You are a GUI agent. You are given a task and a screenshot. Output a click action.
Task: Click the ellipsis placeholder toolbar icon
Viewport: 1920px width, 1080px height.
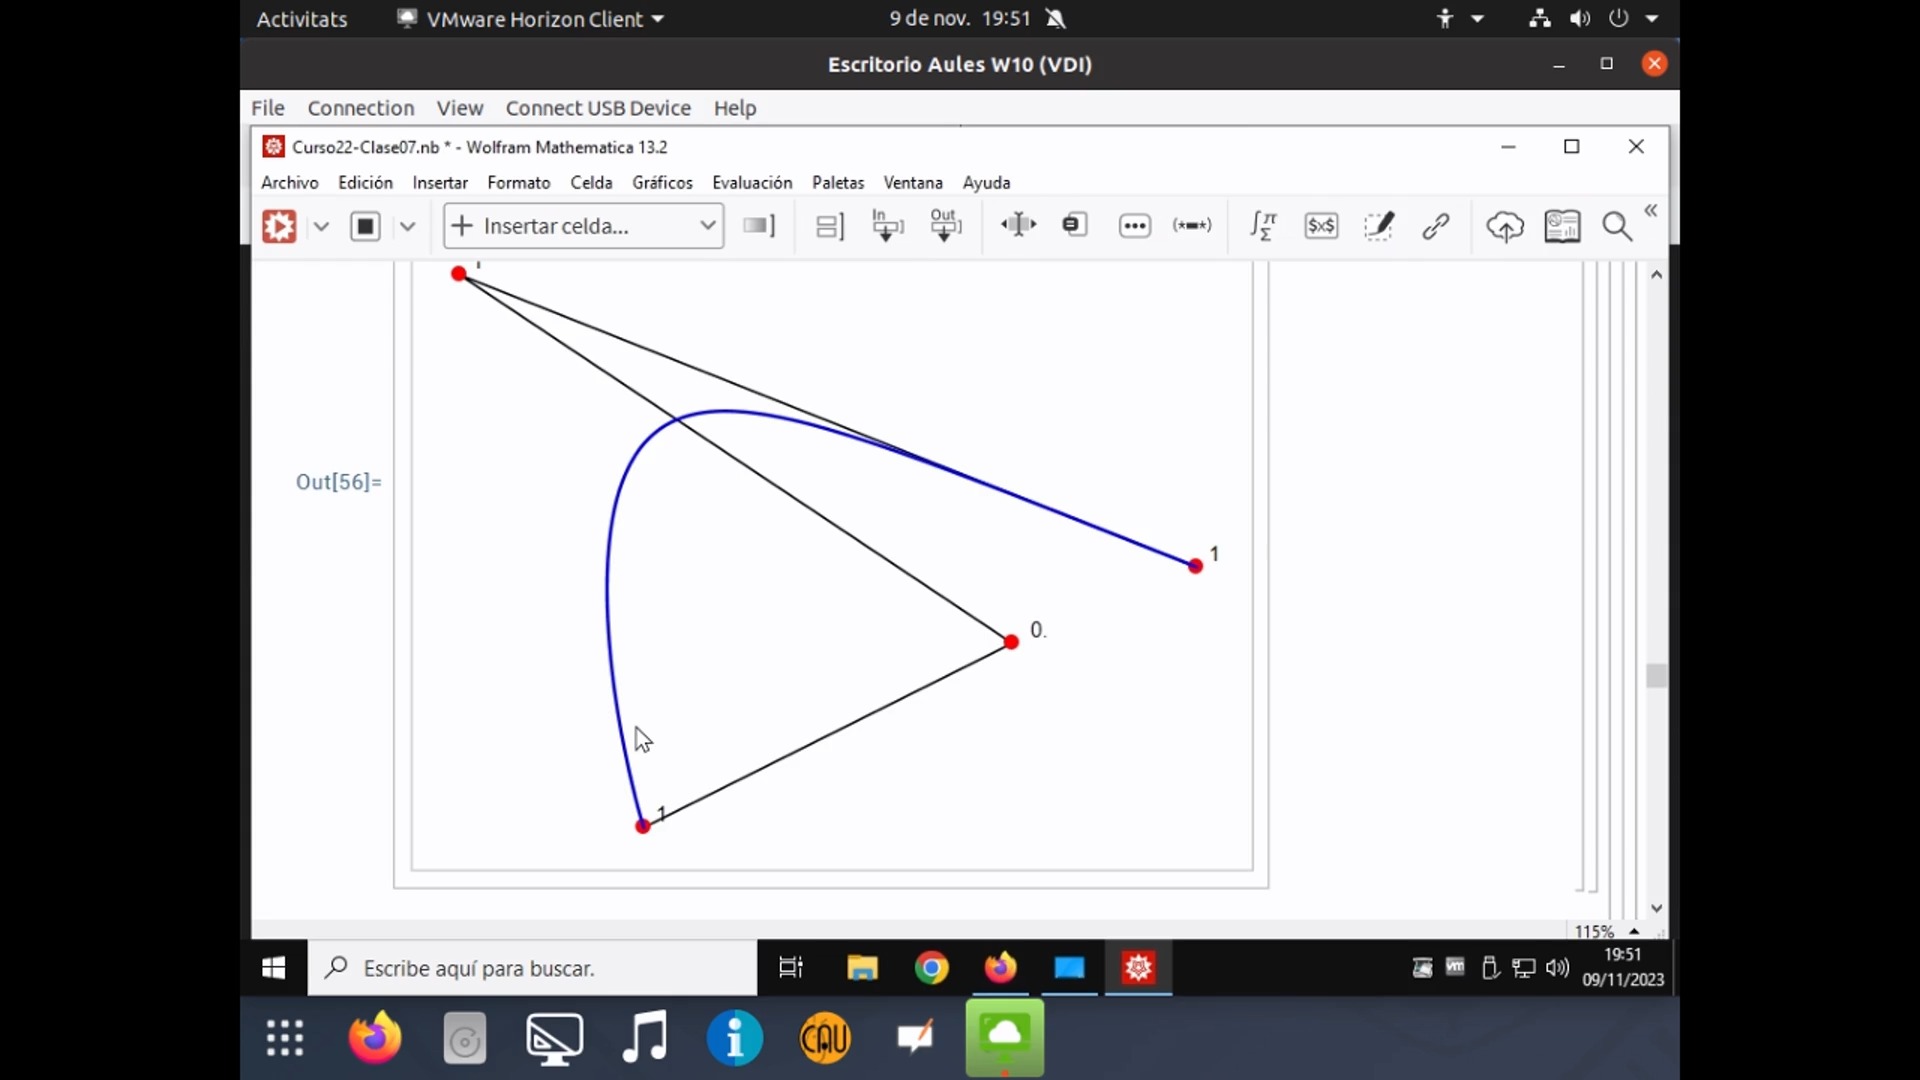(x=1135, y=226)
